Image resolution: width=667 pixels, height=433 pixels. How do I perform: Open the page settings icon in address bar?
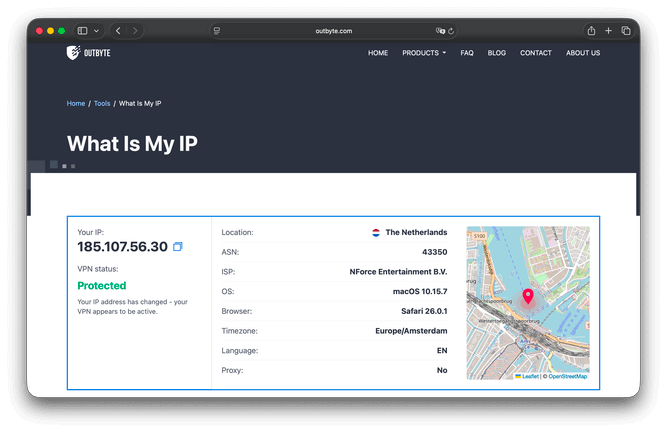tap(217, 31)
